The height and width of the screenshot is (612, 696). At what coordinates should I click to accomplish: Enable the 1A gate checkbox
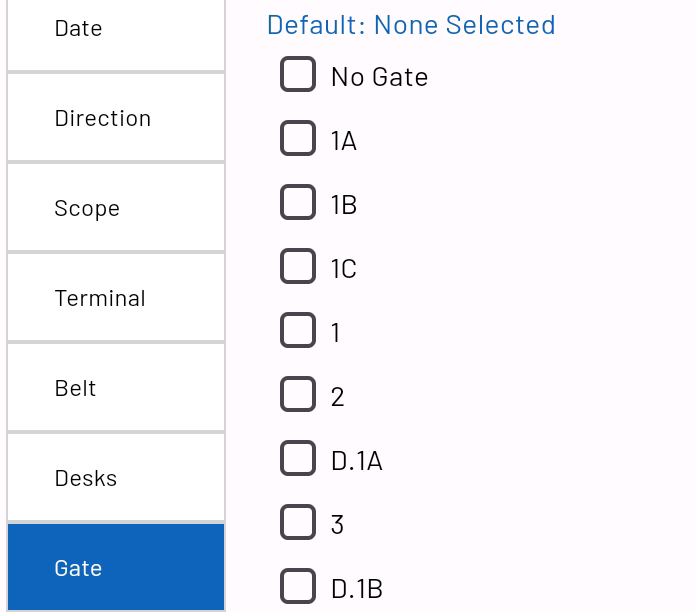[x=298, y=138]
